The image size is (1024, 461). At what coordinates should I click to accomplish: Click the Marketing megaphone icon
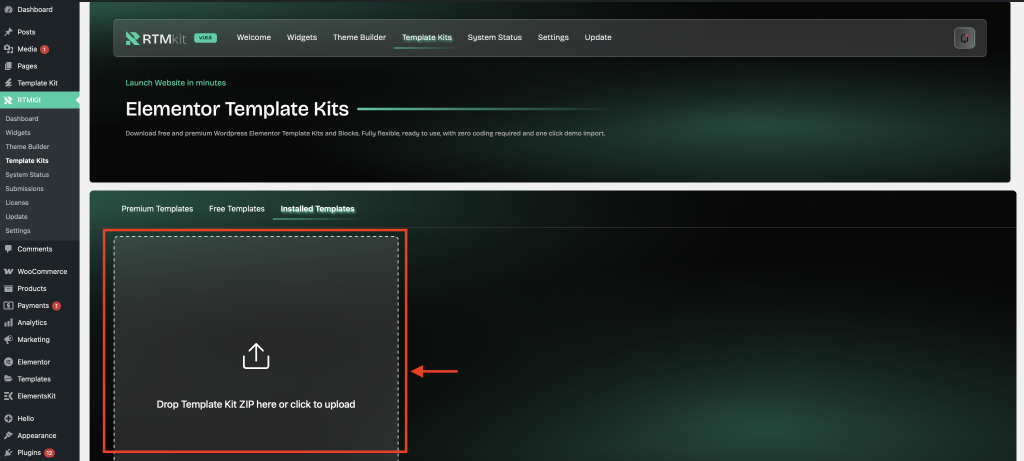click(x=8, y=340)
